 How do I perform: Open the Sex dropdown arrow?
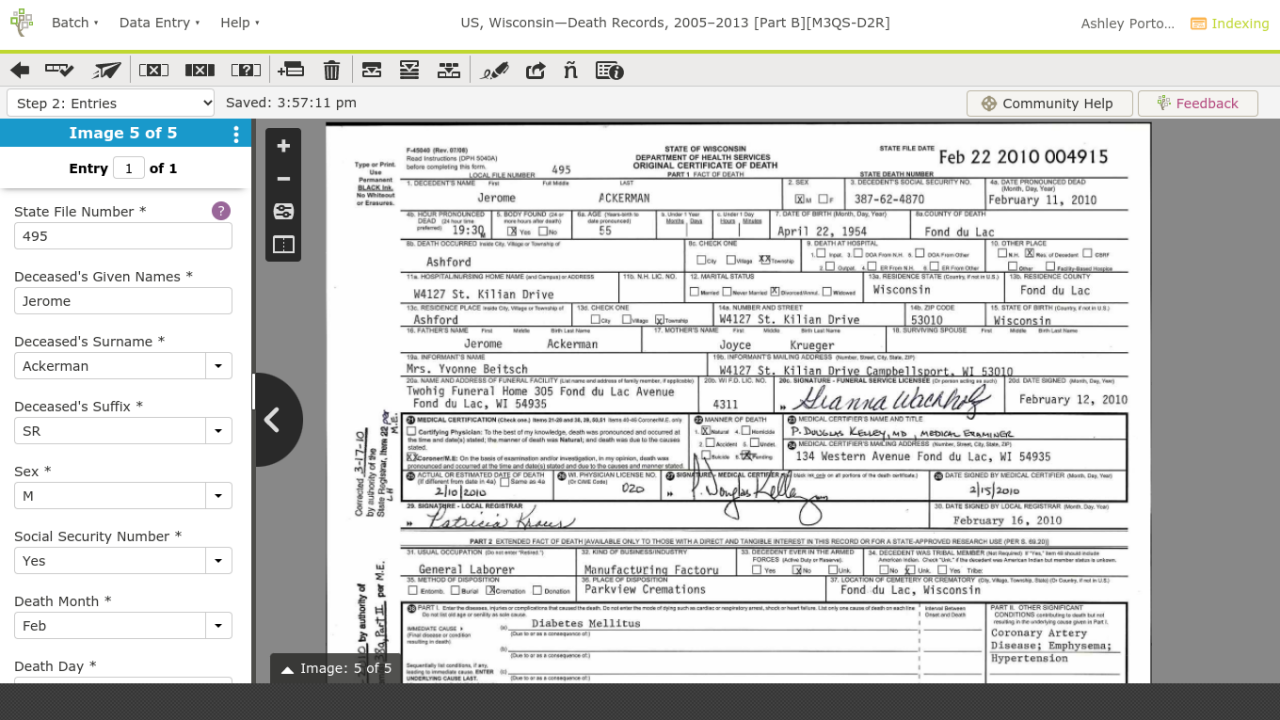[x=218, y=496]
